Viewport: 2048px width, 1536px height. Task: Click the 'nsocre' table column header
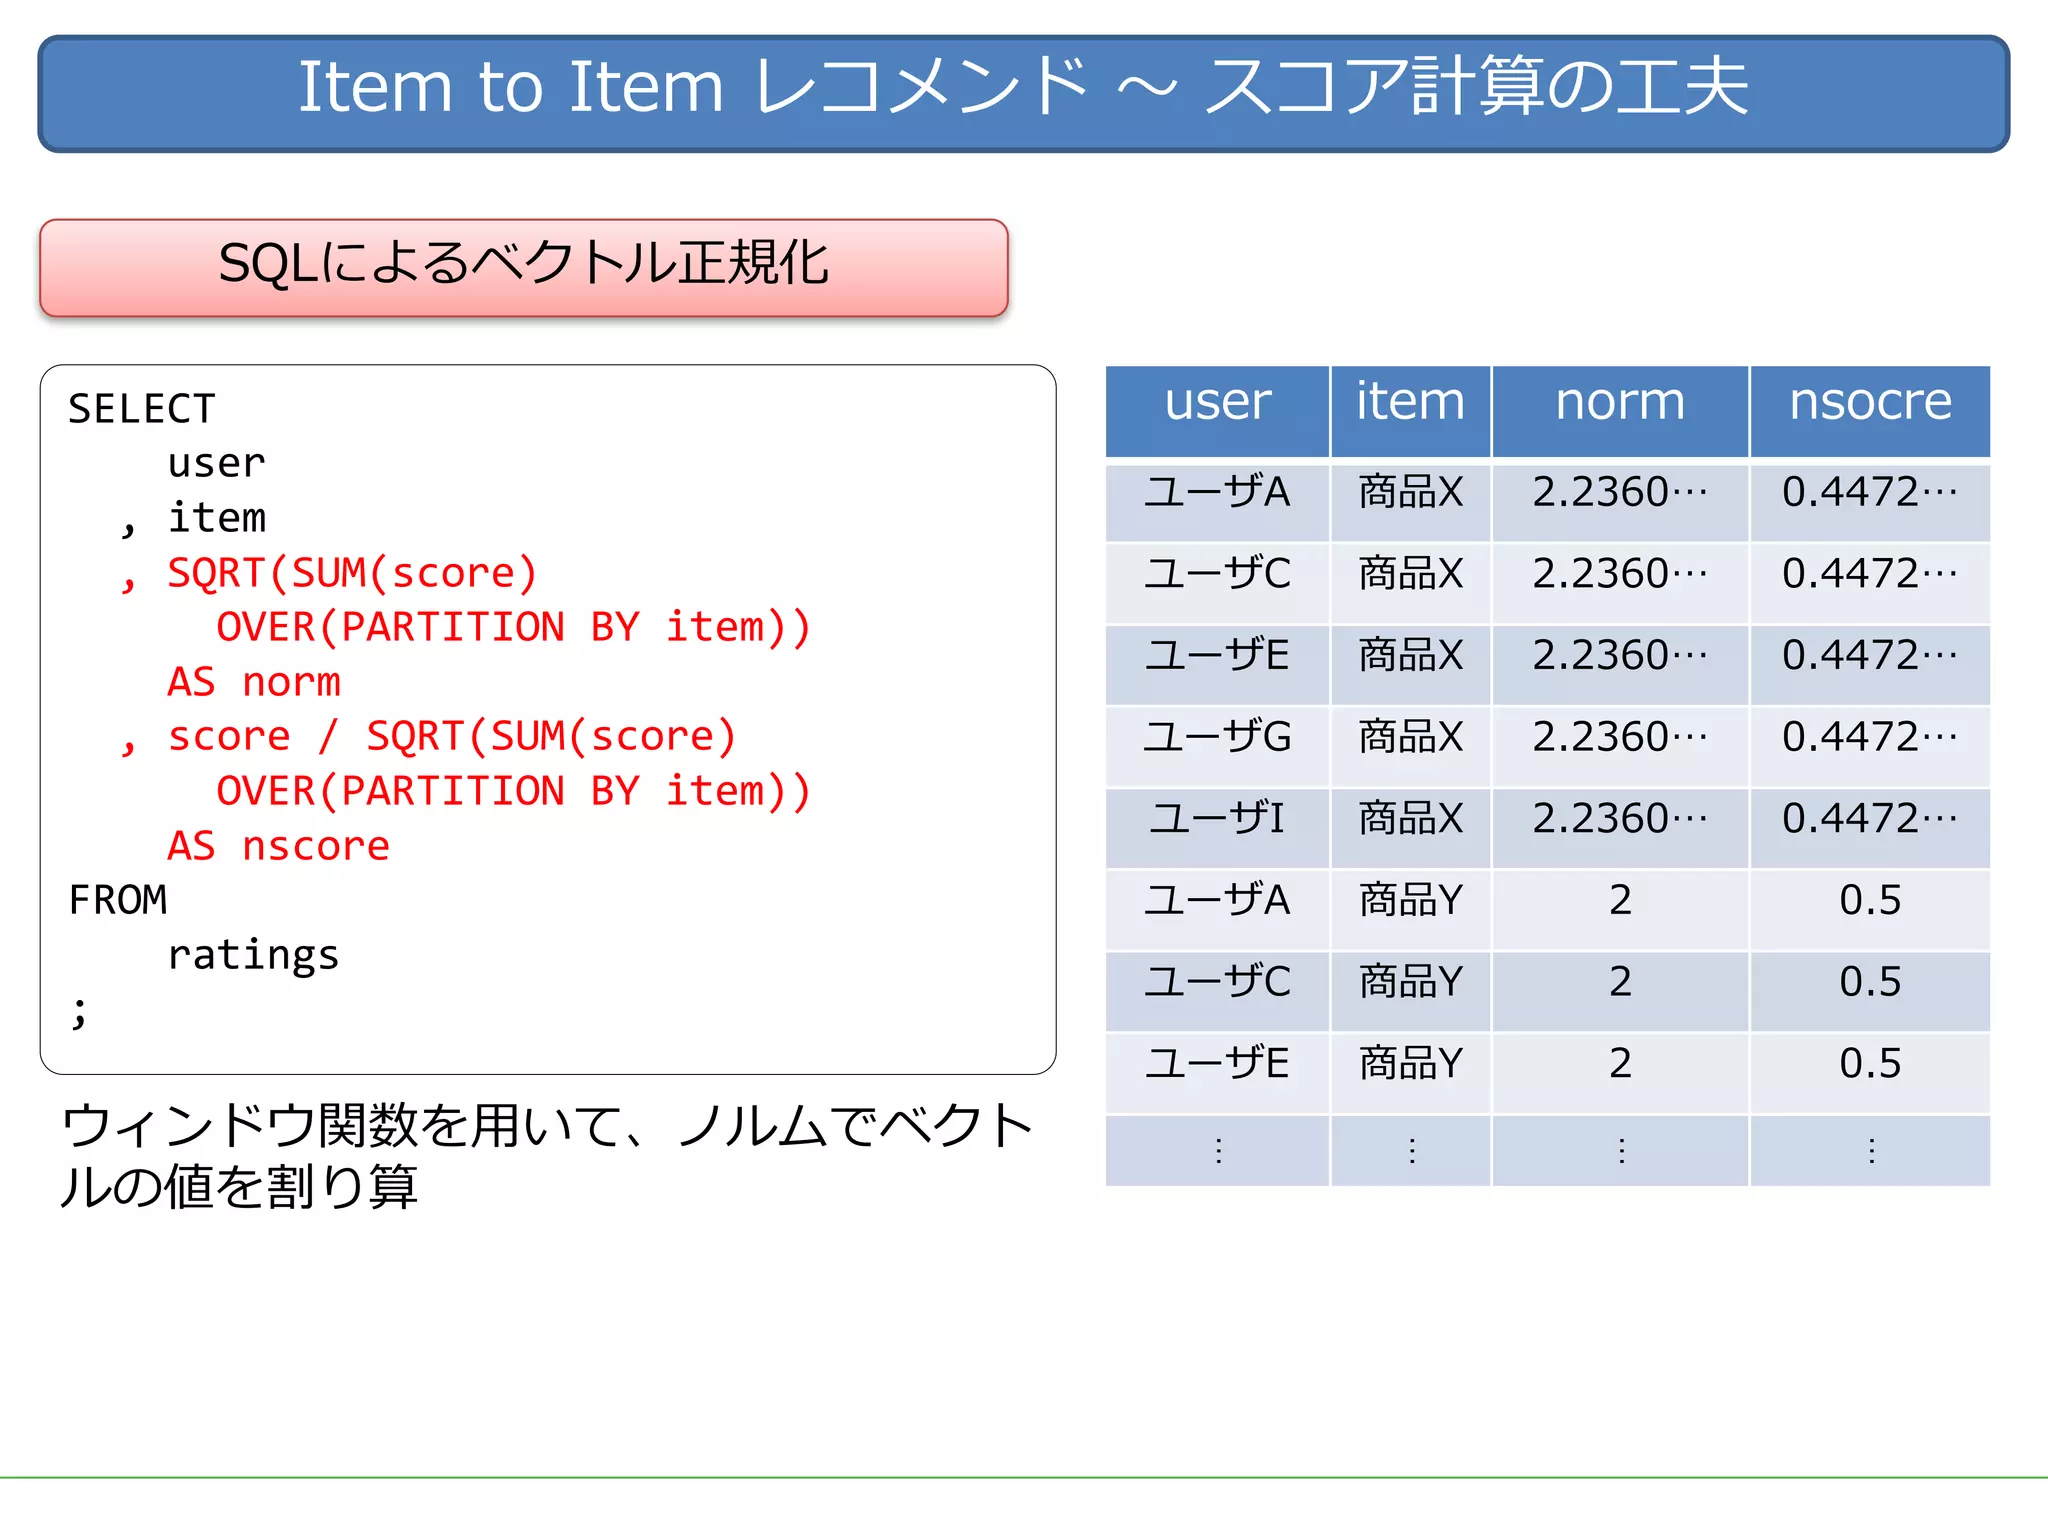[1870, 411]
